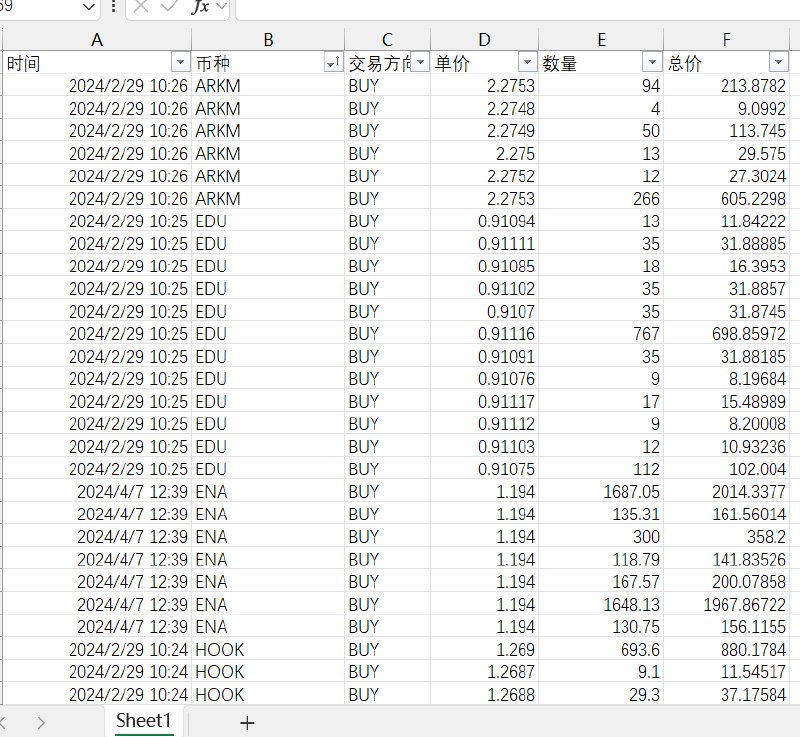Screen dimensions: 800x737
Task: Click the formula bar vertical dots handle
Action: [113, 7]
